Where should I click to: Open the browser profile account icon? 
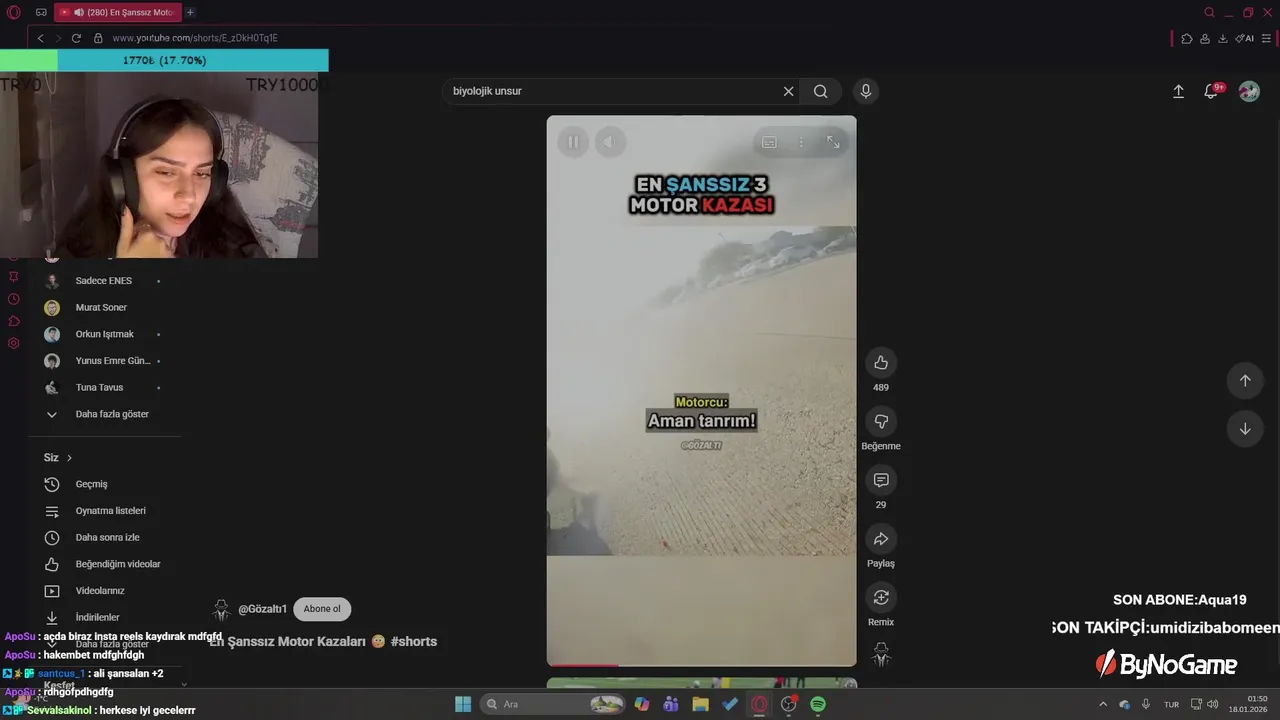pos(1205,38)
